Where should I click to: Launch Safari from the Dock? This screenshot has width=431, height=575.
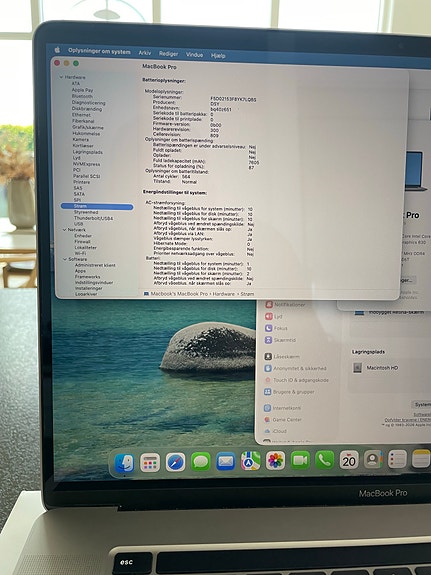[x=175, y=462]
